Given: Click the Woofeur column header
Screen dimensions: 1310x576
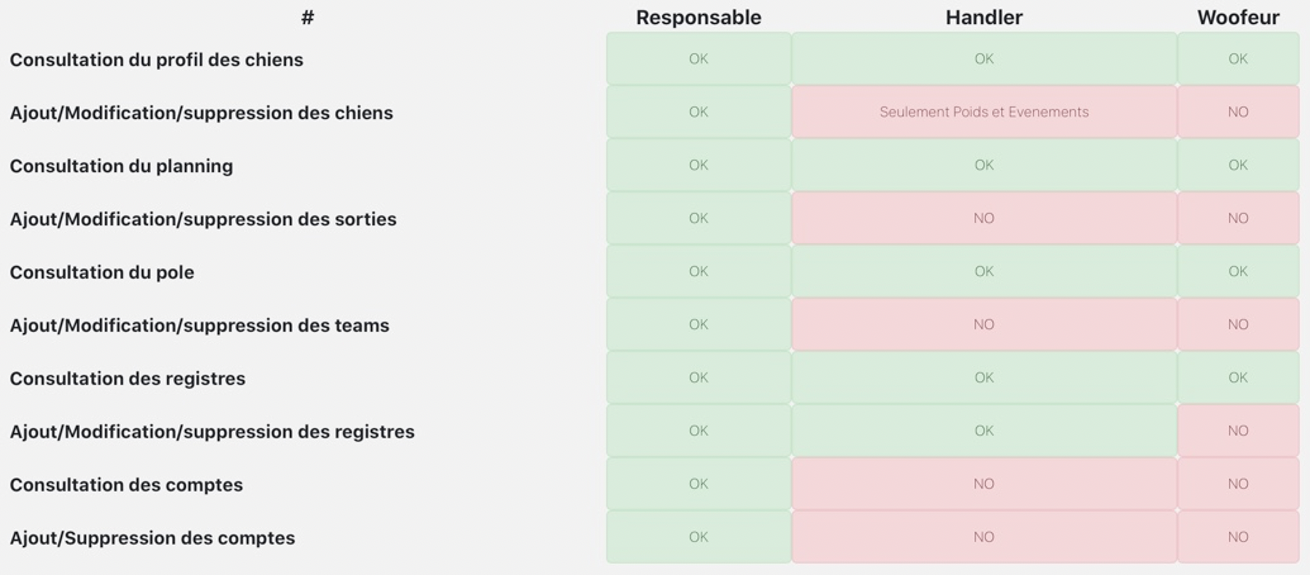Looking at the screenshot, I should pos(1238,17).
